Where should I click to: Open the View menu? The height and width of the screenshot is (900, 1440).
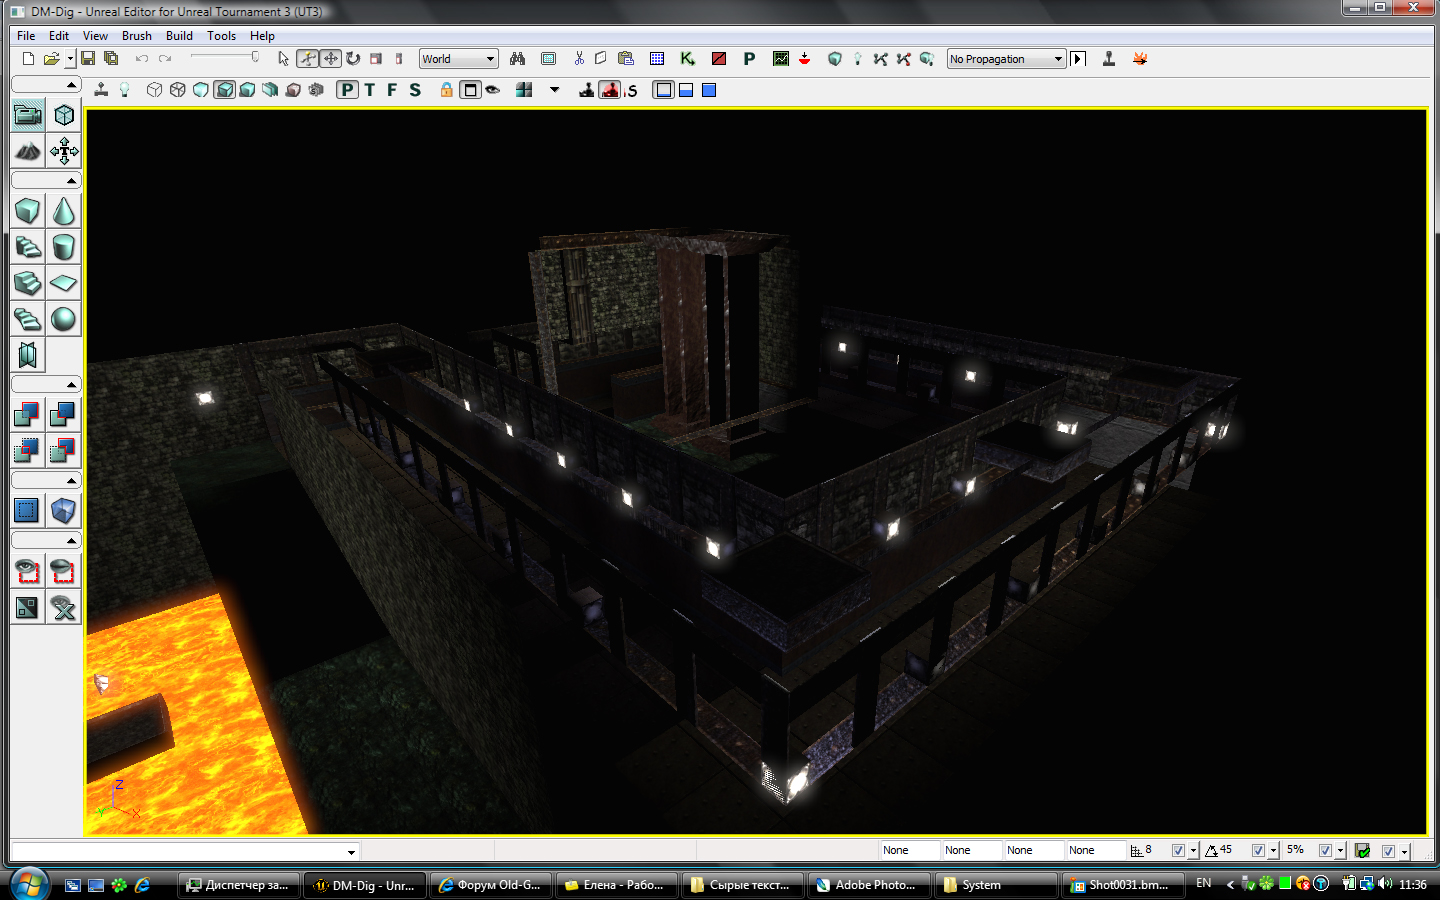tap(95, 35)
